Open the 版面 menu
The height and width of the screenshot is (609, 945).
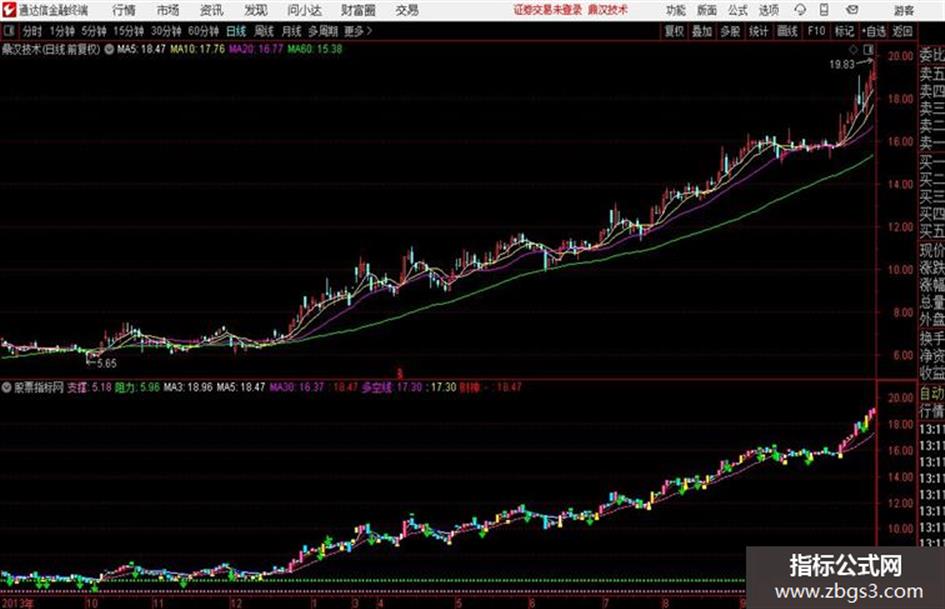[707, 10]
